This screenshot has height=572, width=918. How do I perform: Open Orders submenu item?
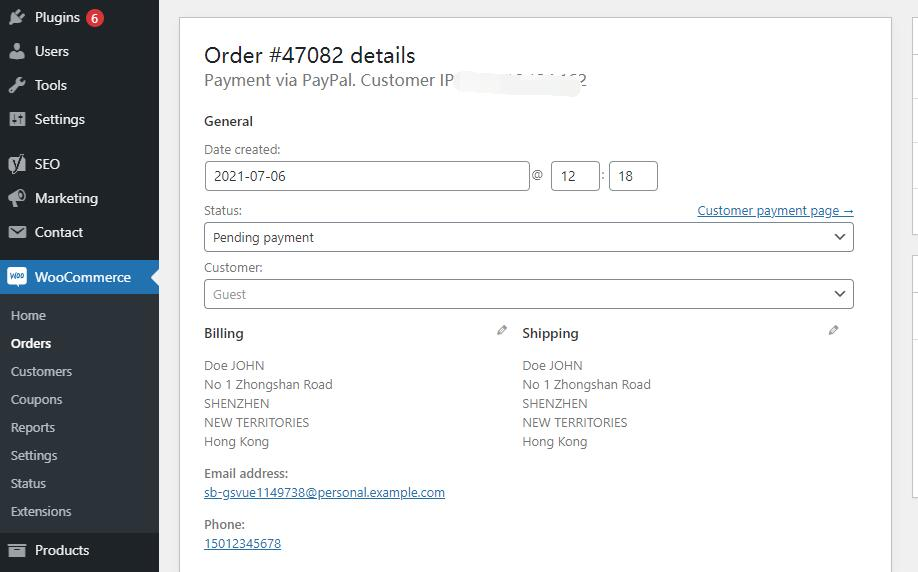tap(31, 343)
